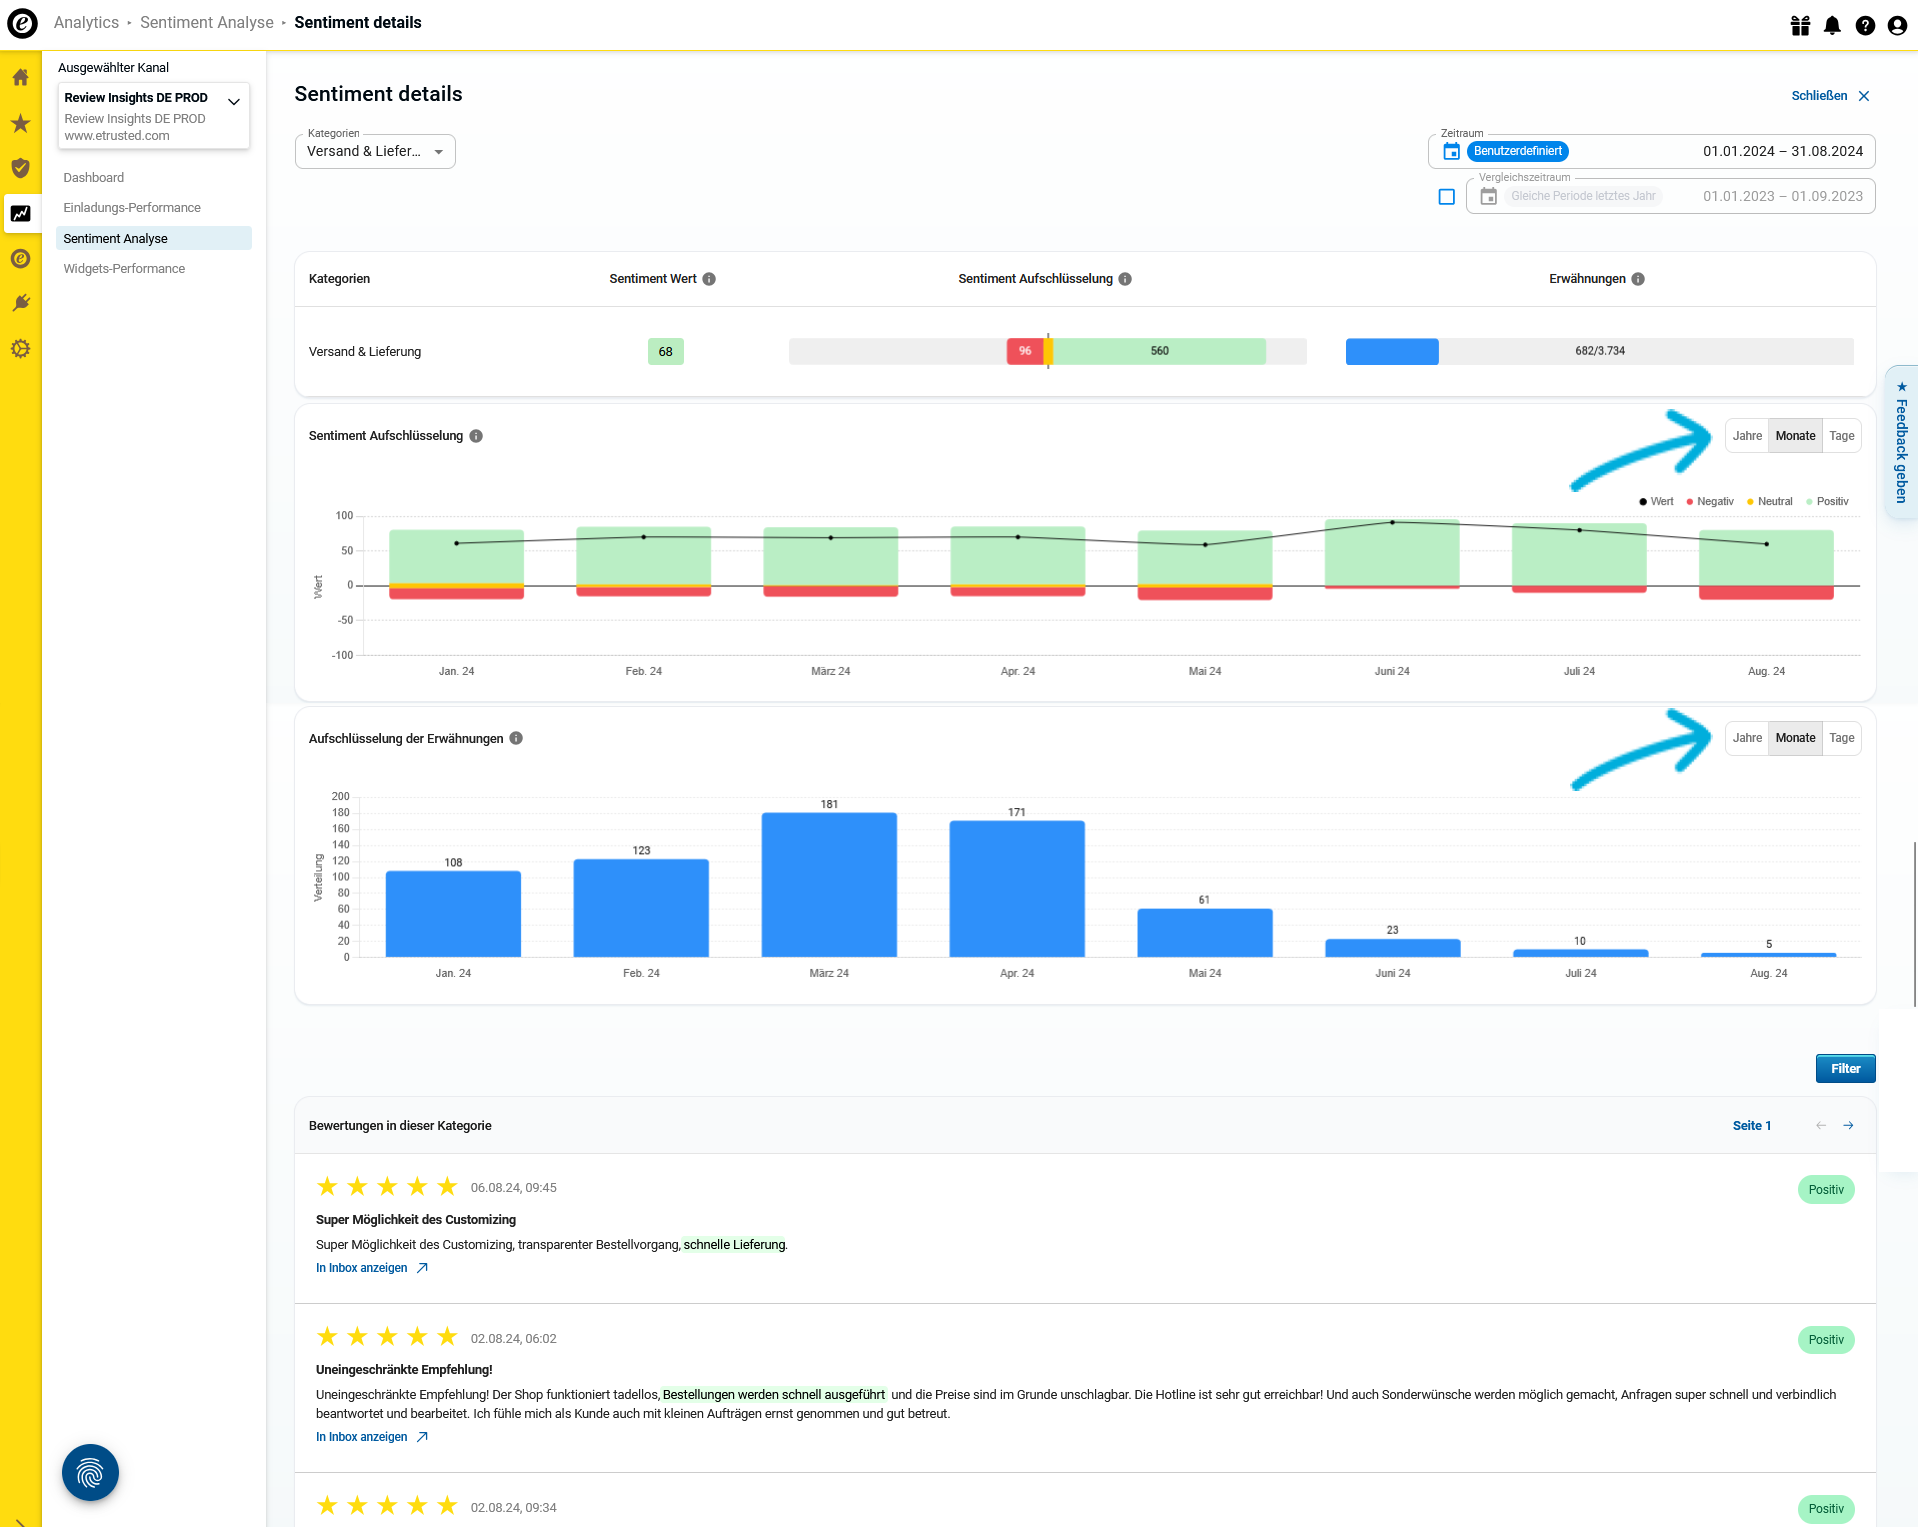Switch Erwähnungen chart to Tage

pos(1841,738)
